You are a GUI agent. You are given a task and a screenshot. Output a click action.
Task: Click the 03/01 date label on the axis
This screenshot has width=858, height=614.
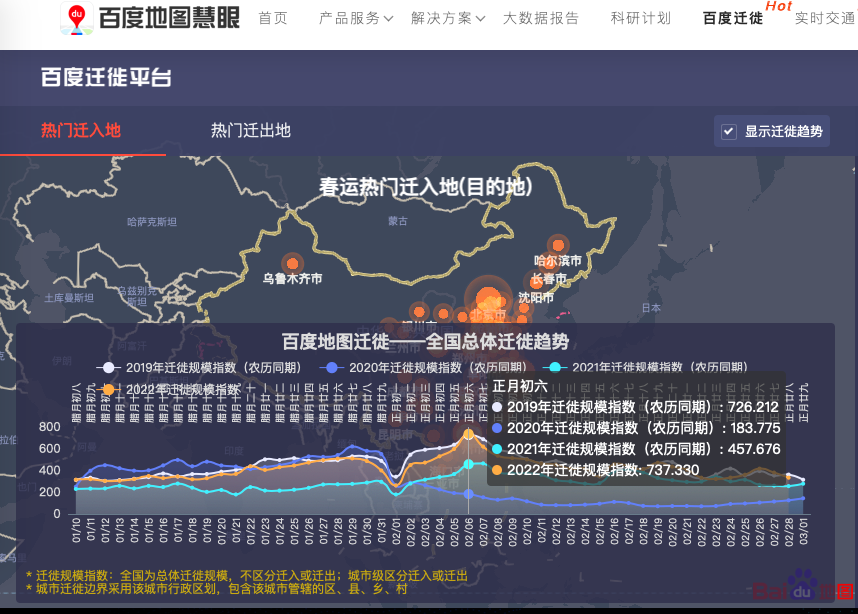(x=803, y=530)
